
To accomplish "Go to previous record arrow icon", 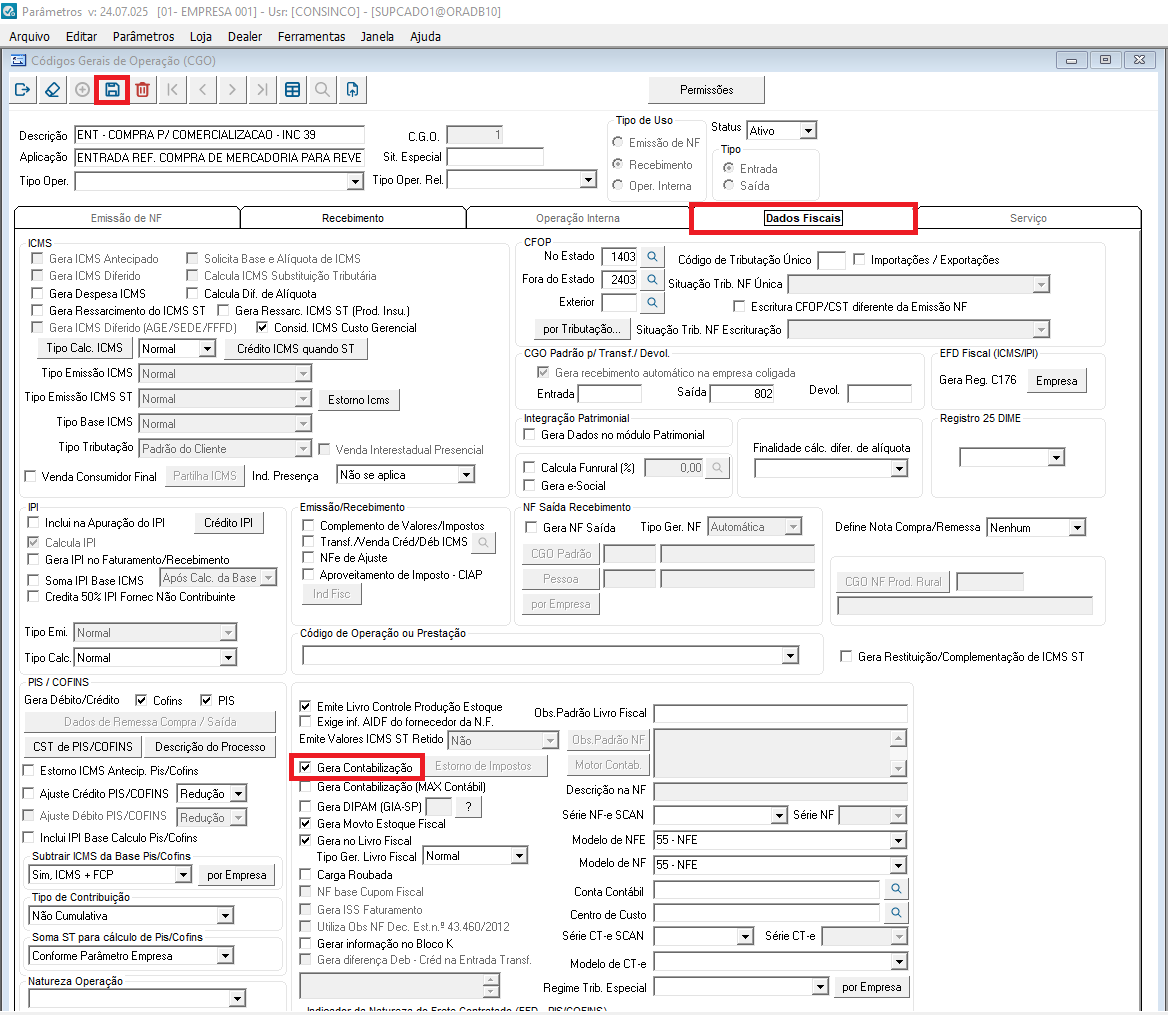I will point(203,89).
